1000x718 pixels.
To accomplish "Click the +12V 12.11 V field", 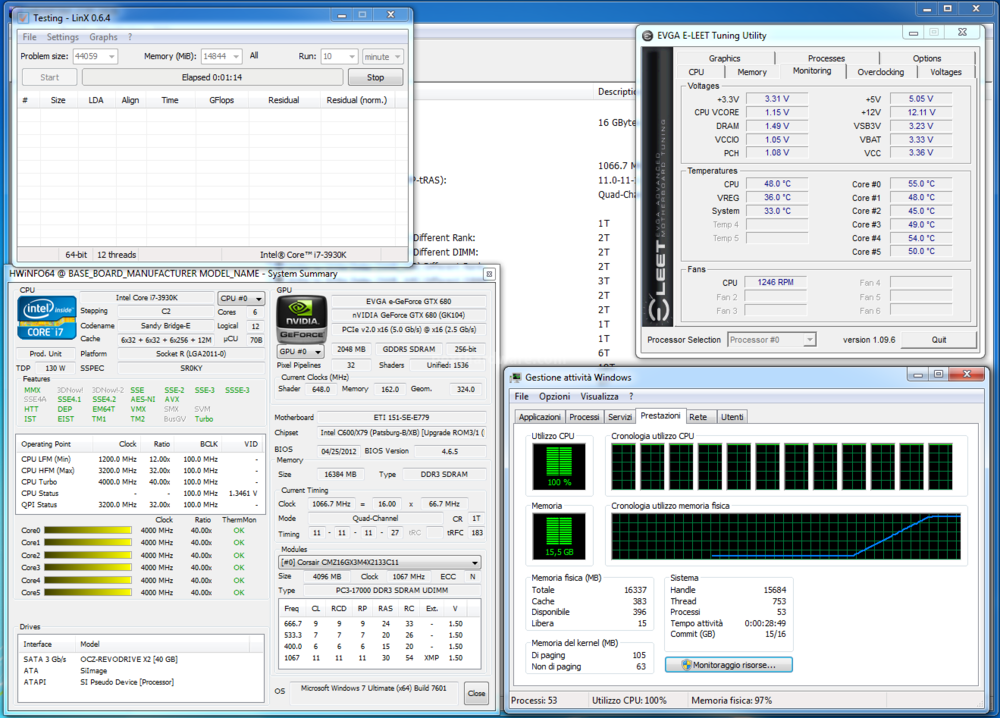I will click(921, 113).
